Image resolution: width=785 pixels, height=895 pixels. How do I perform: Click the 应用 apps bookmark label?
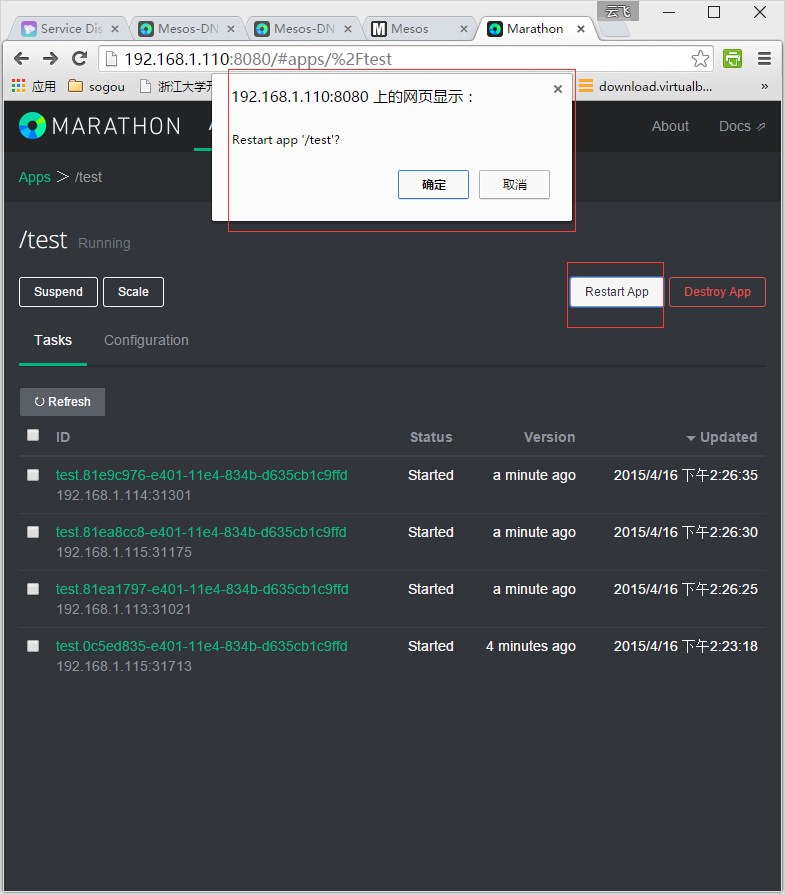[x=44, y=86]
